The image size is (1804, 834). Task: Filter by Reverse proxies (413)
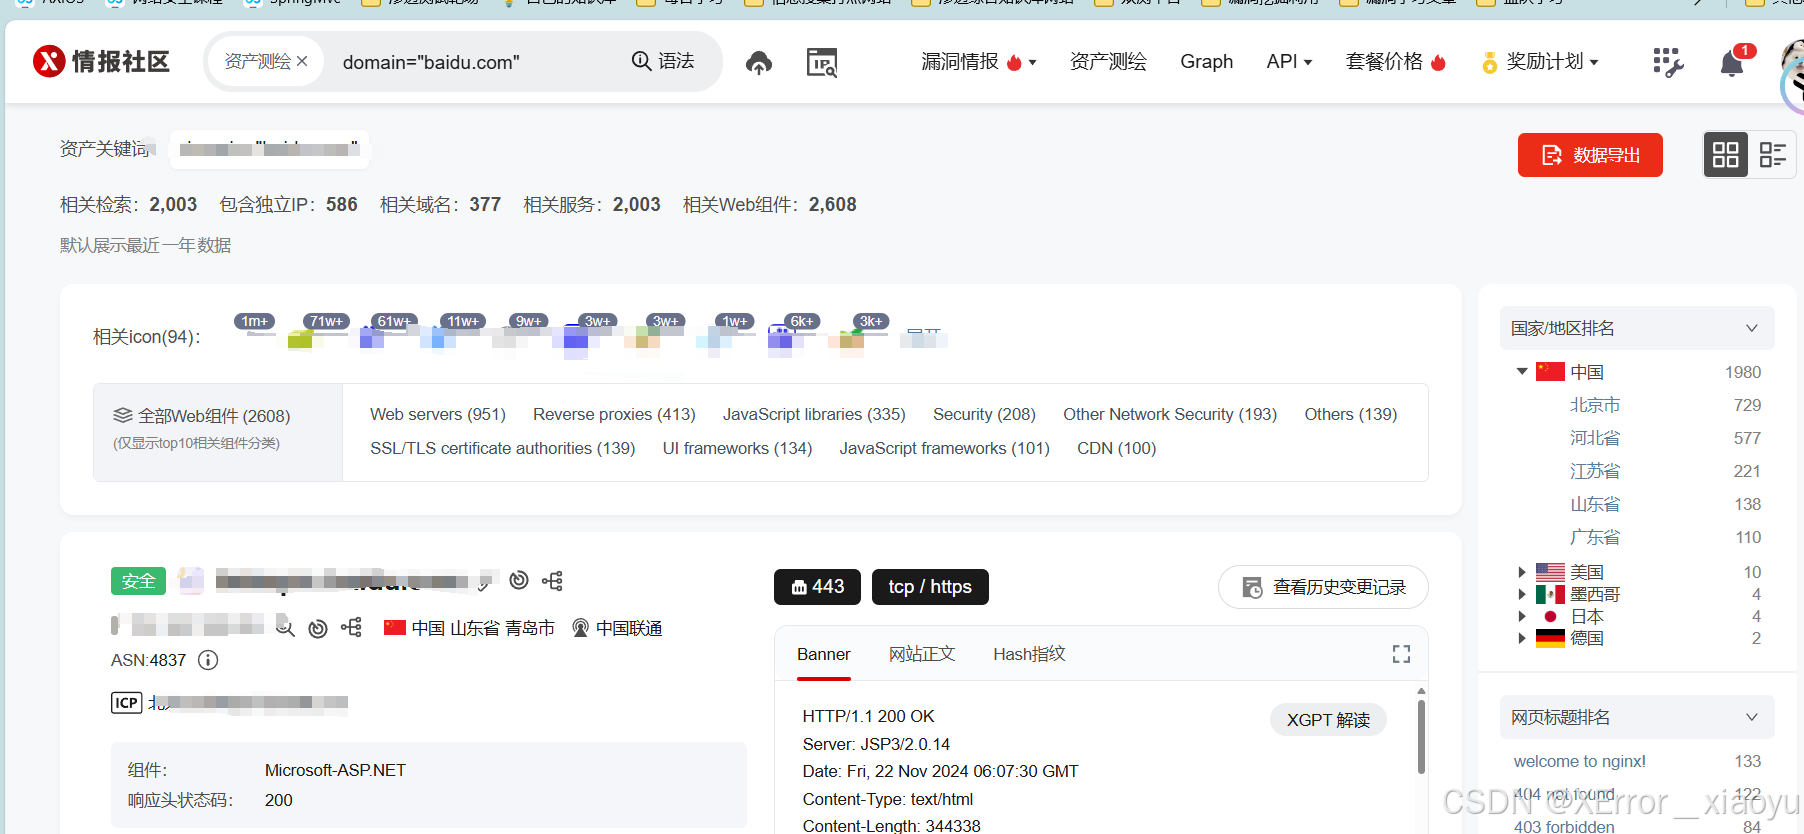614,414
